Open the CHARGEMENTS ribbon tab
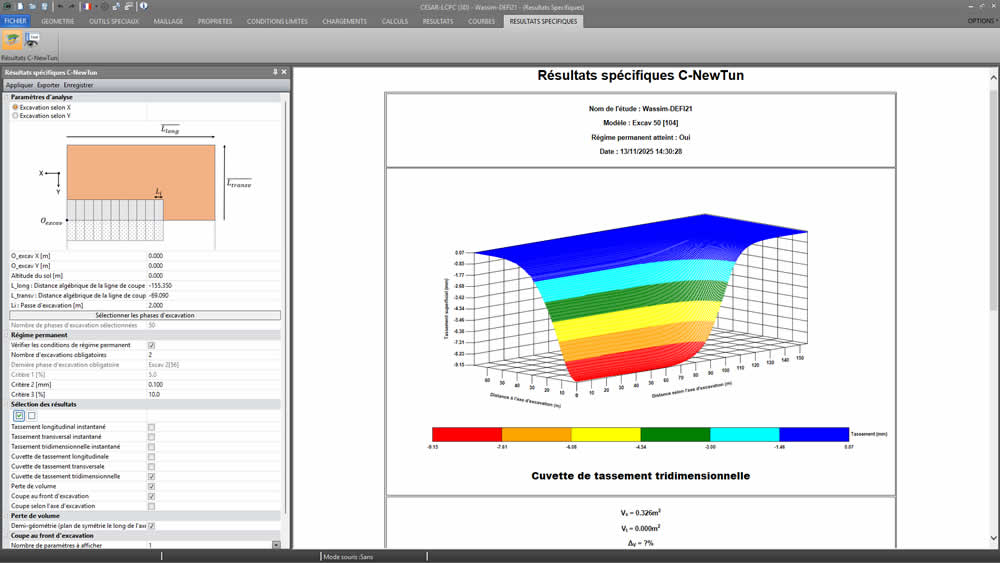Viewport: 1000px width, 563px height. [344, 21]
